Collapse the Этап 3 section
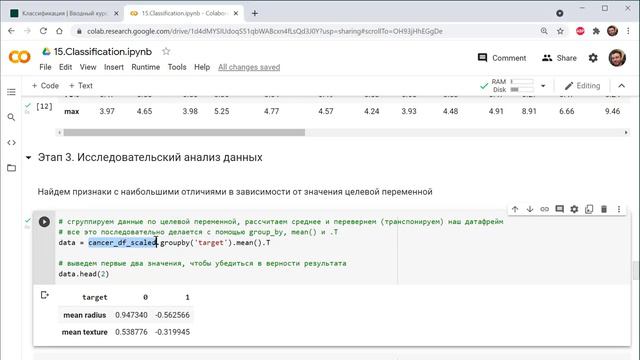The width and height of the screenshot is (640, 360). [x=28, y=158]
